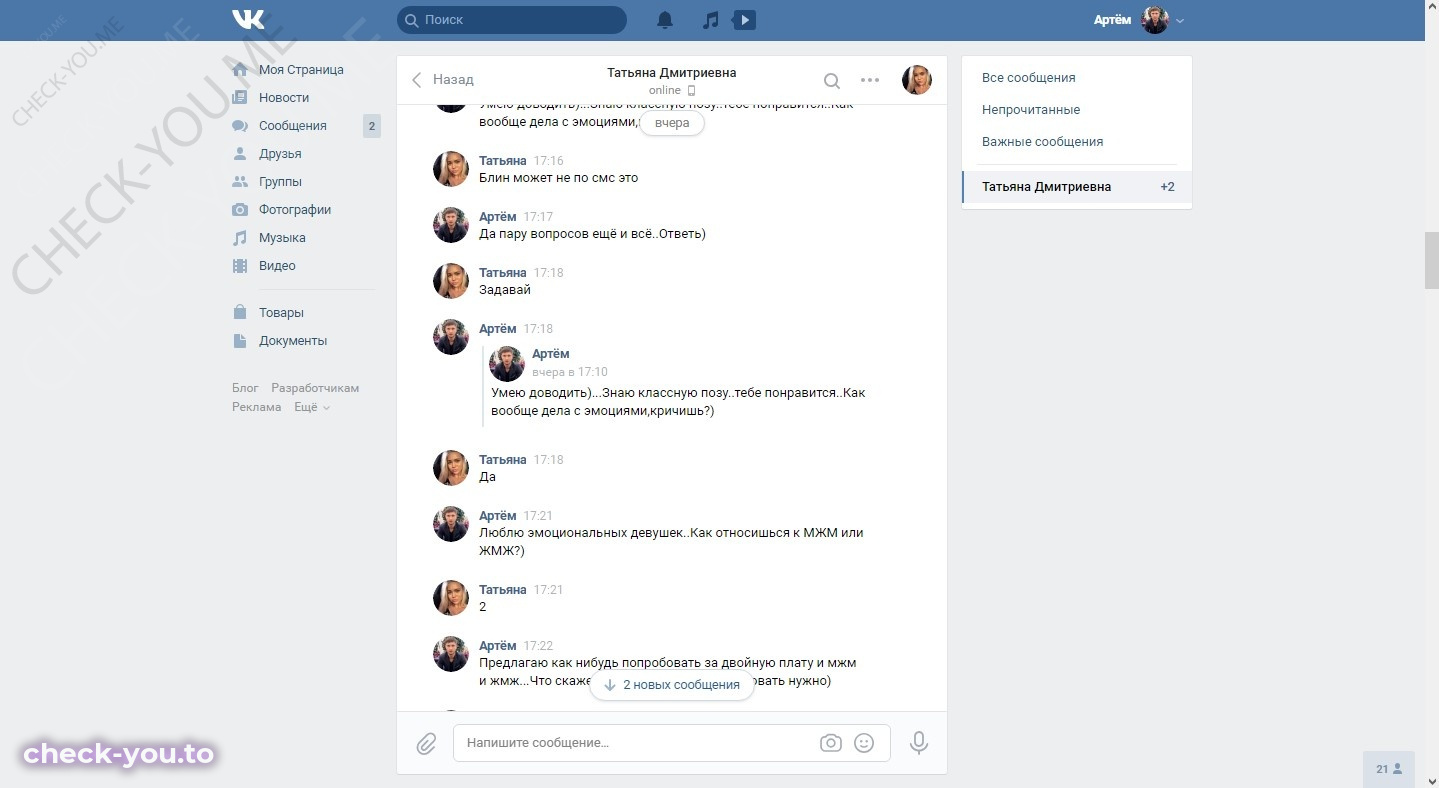Image resolution: width=1439 pixels, height=788 pixels.
Task: Click the film icon beside Видео
Action: [x=240, y=266]
